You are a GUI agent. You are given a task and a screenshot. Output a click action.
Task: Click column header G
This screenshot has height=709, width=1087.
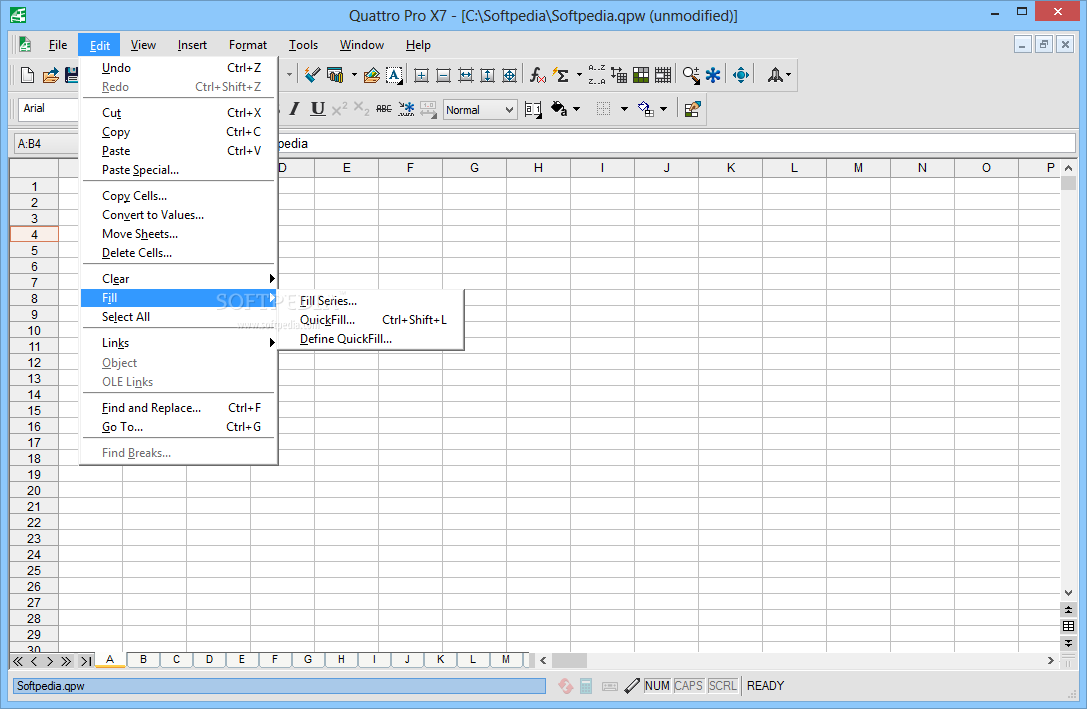coord(474,168)
